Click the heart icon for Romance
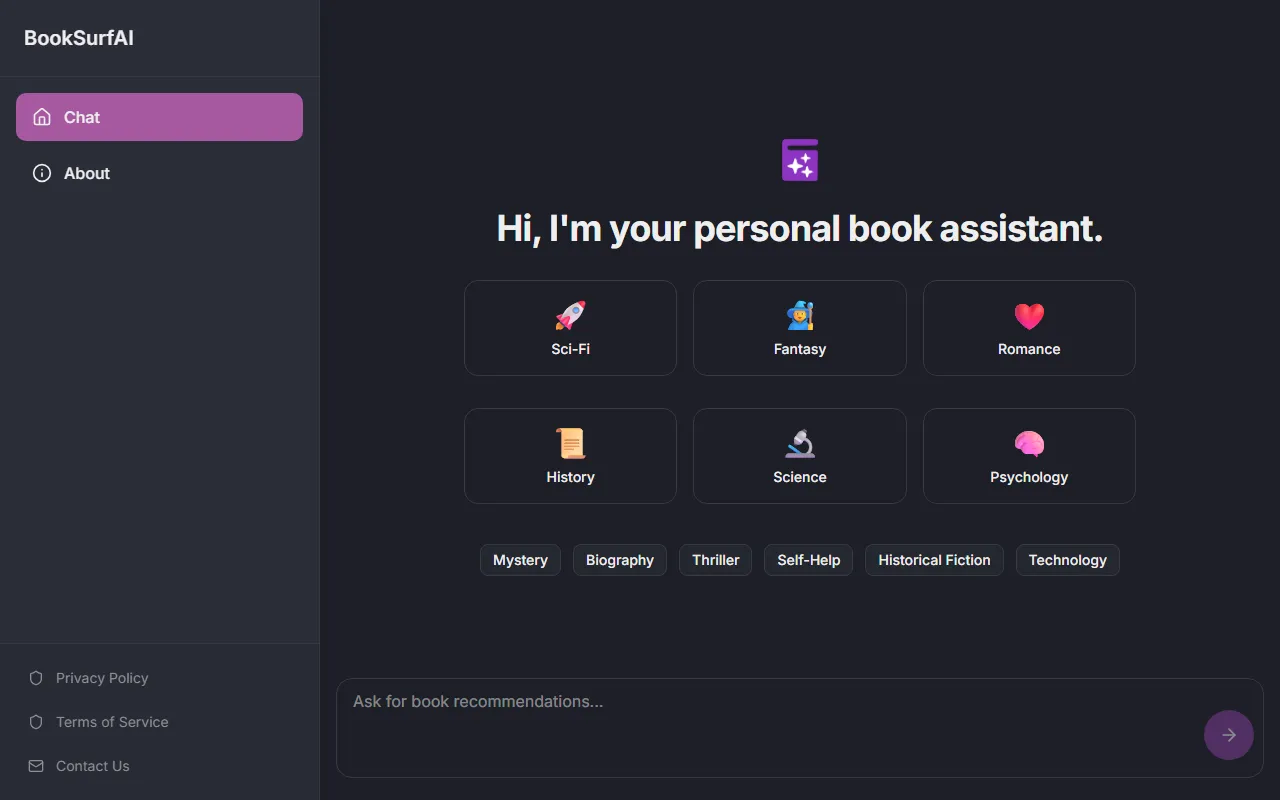 click(x=1029, y=316)
